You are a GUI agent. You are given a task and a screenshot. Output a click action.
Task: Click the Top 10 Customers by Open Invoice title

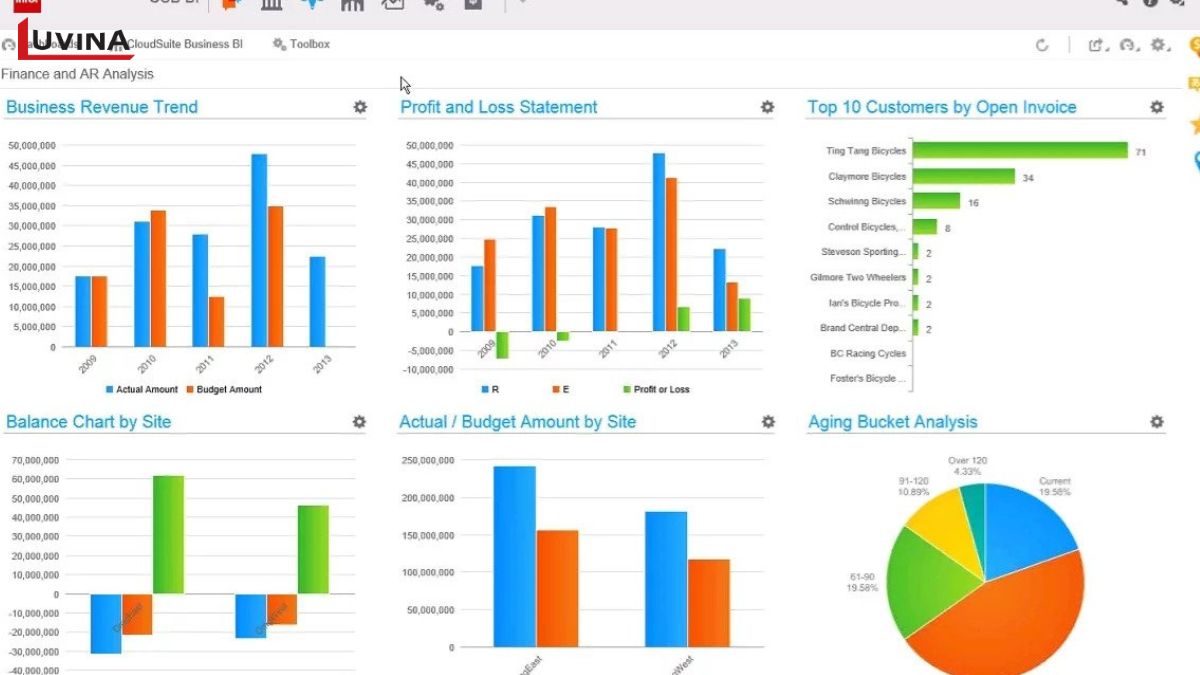coord(941,107)
